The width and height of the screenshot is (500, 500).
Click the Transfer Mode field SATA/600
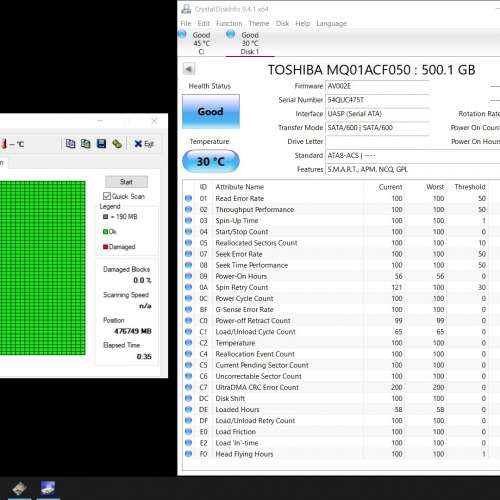tap(377, 128)
